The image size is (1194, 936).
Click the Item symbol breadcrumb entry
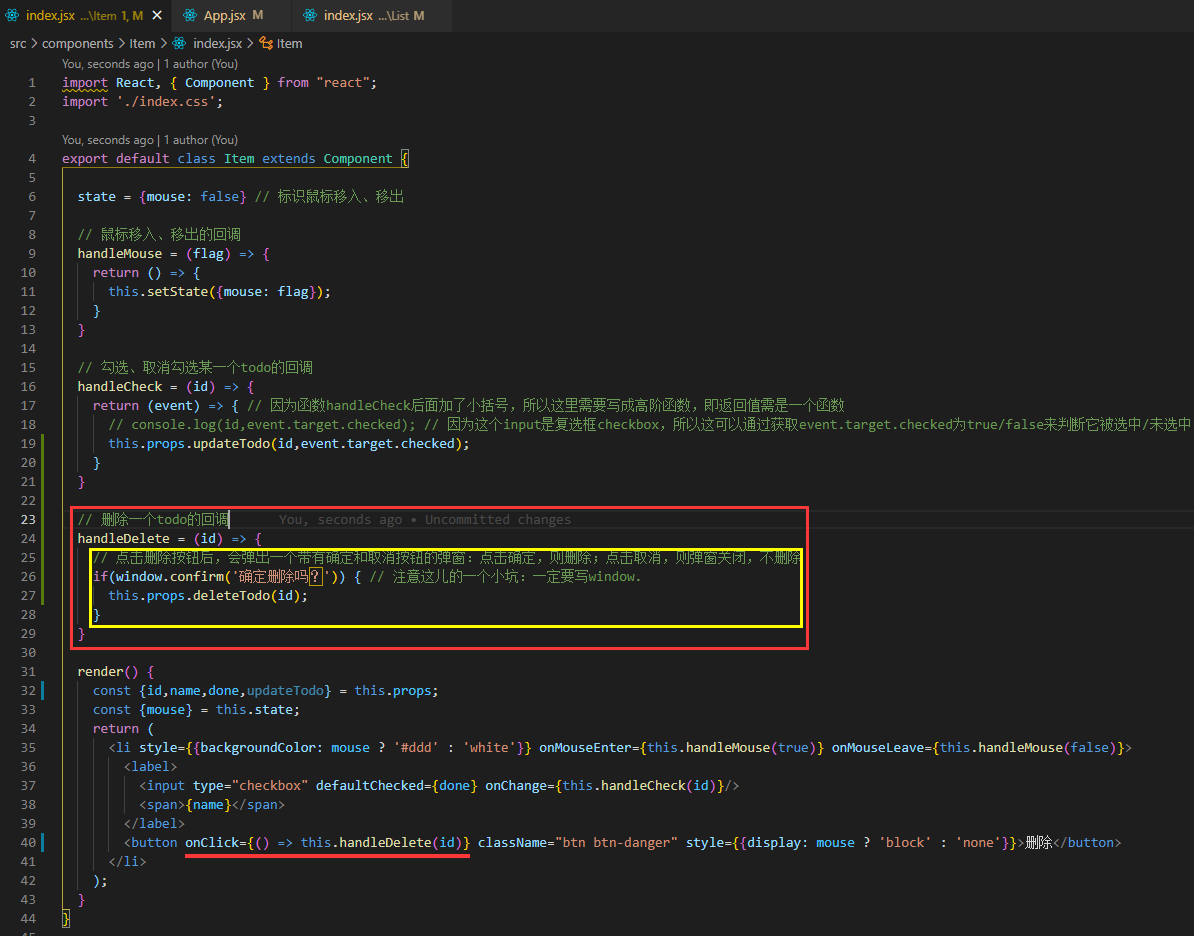click(x=288, y=43)
